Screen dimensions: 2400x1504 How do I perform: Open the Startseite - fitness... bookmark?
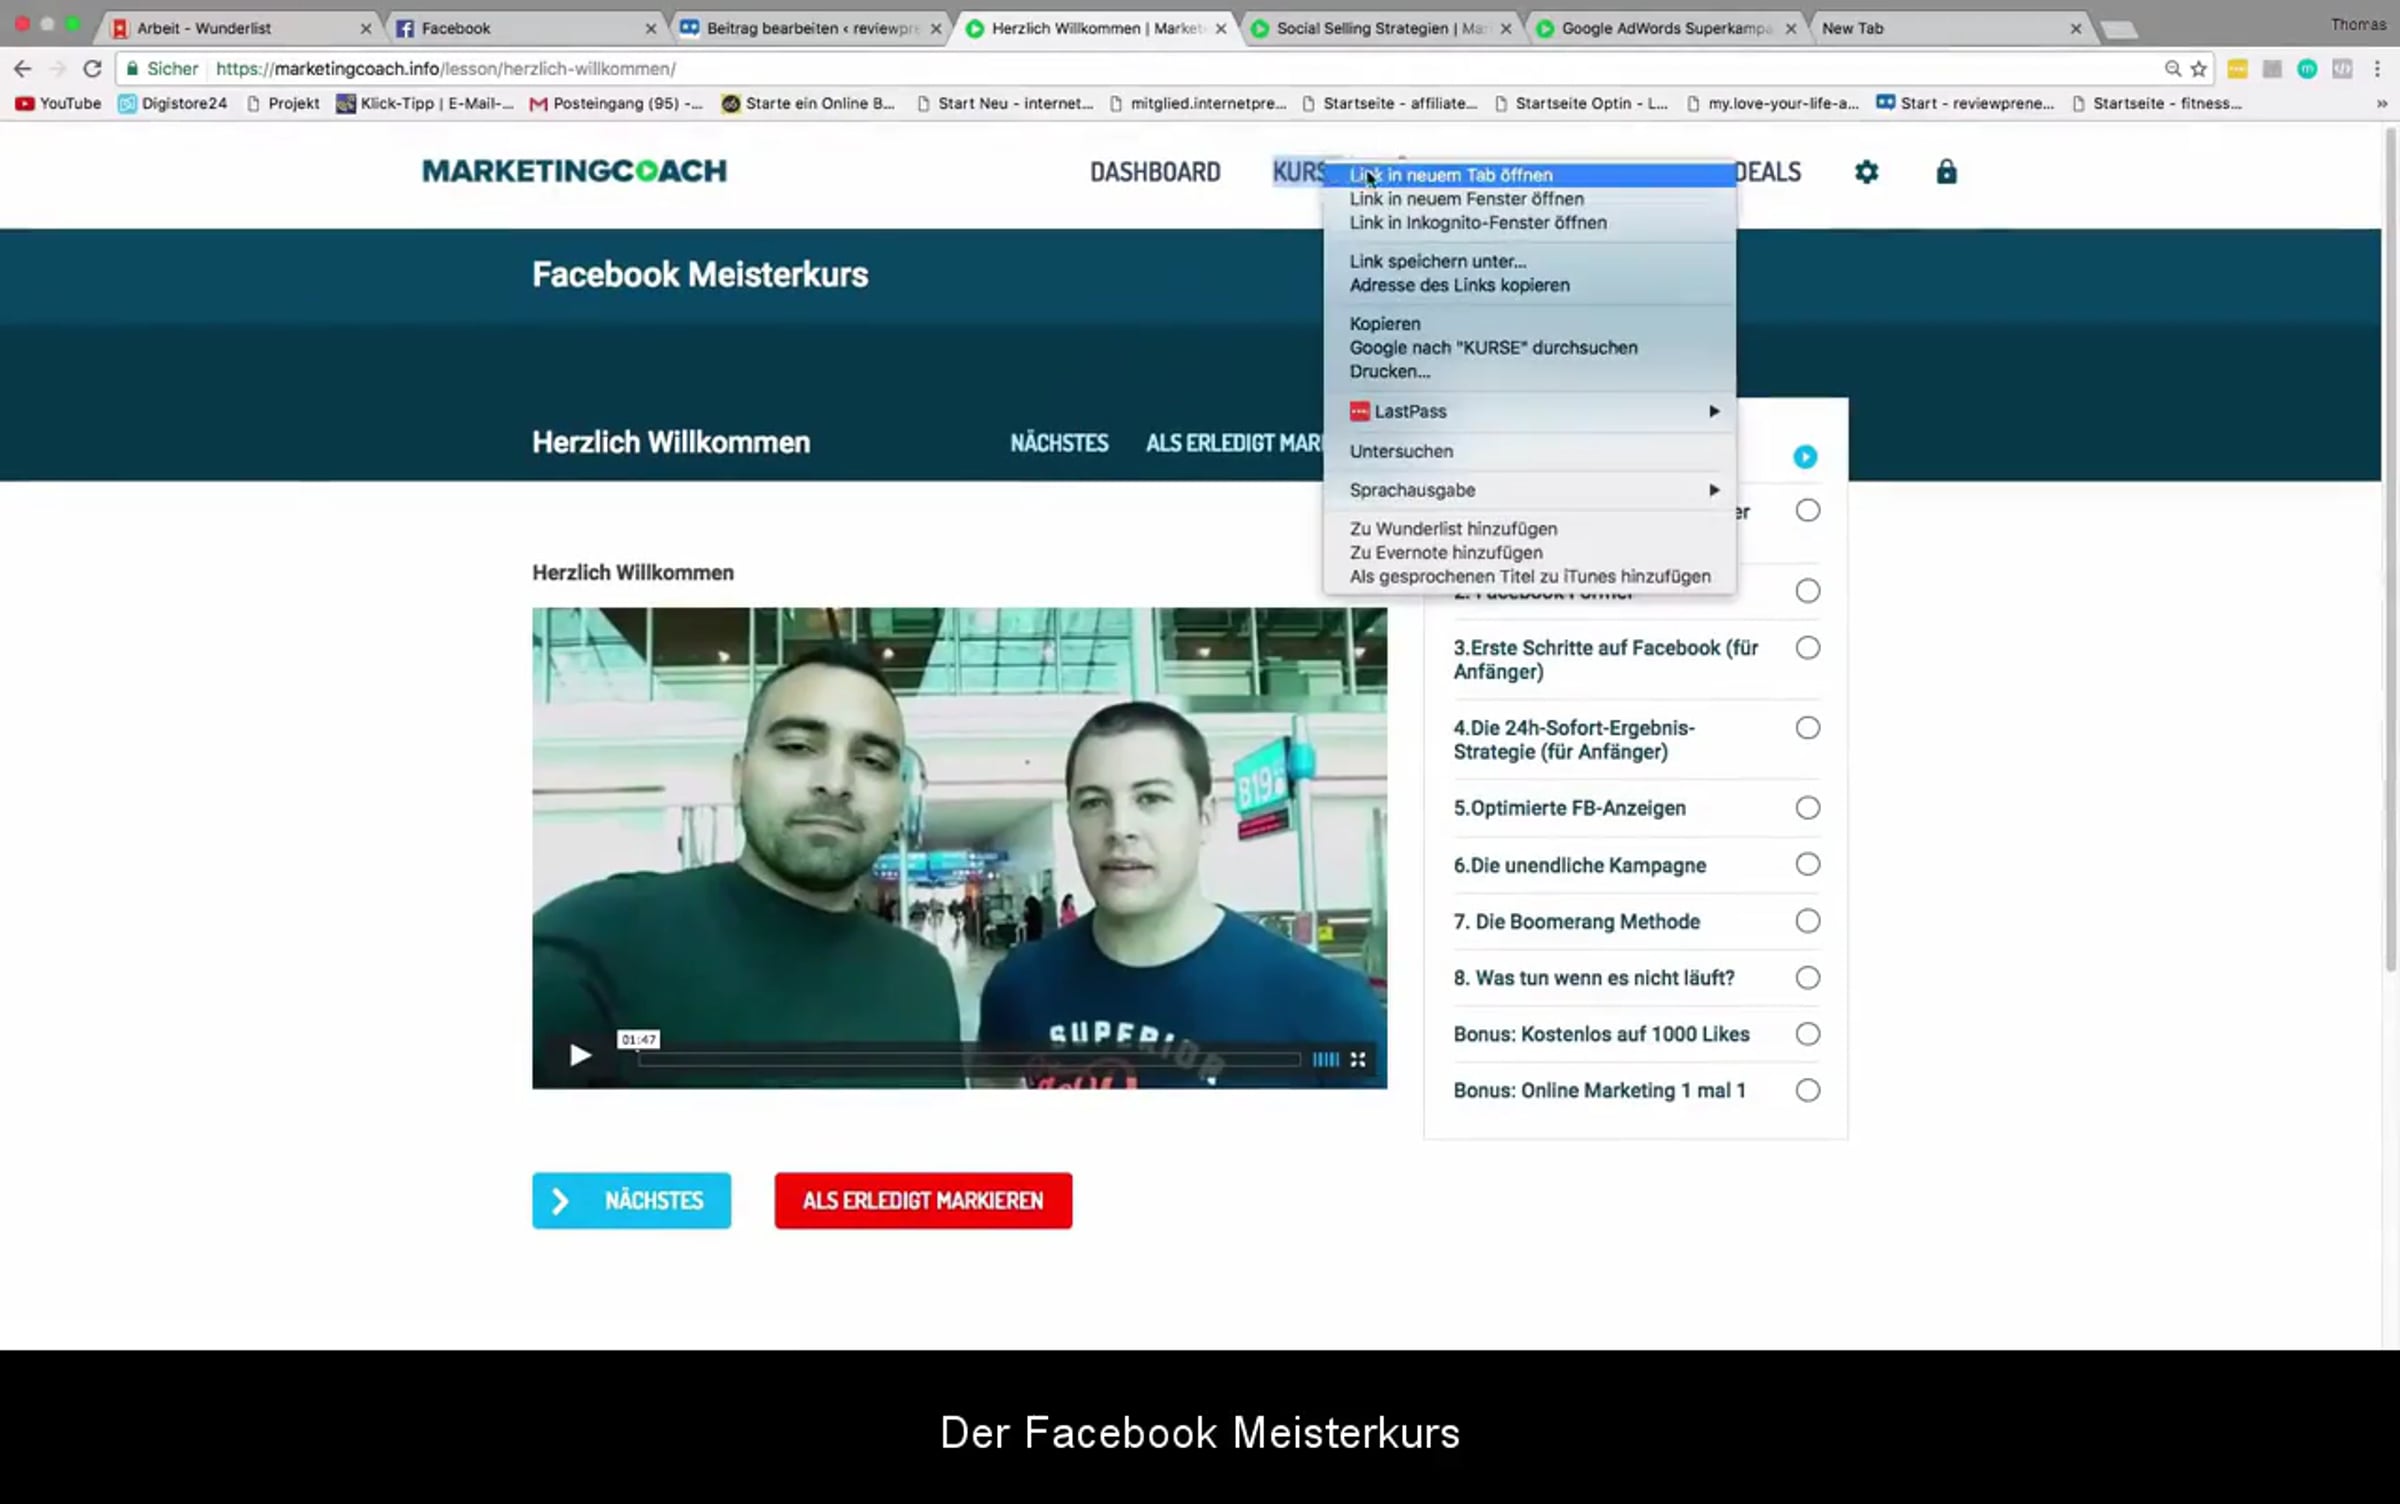pyautogui.click(x=2157, y=103)
